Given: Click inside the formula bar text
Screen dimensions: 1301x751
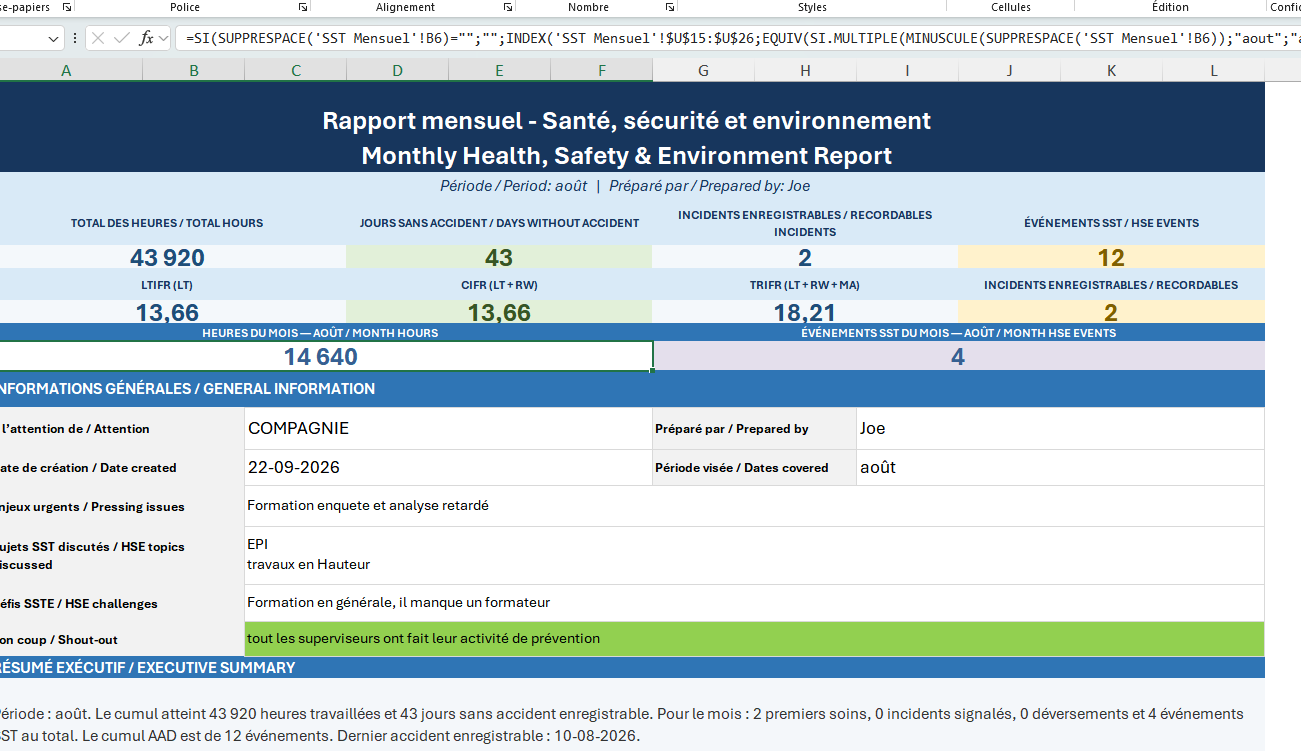Looking at the screenshot, I should (x=738, y=39).
